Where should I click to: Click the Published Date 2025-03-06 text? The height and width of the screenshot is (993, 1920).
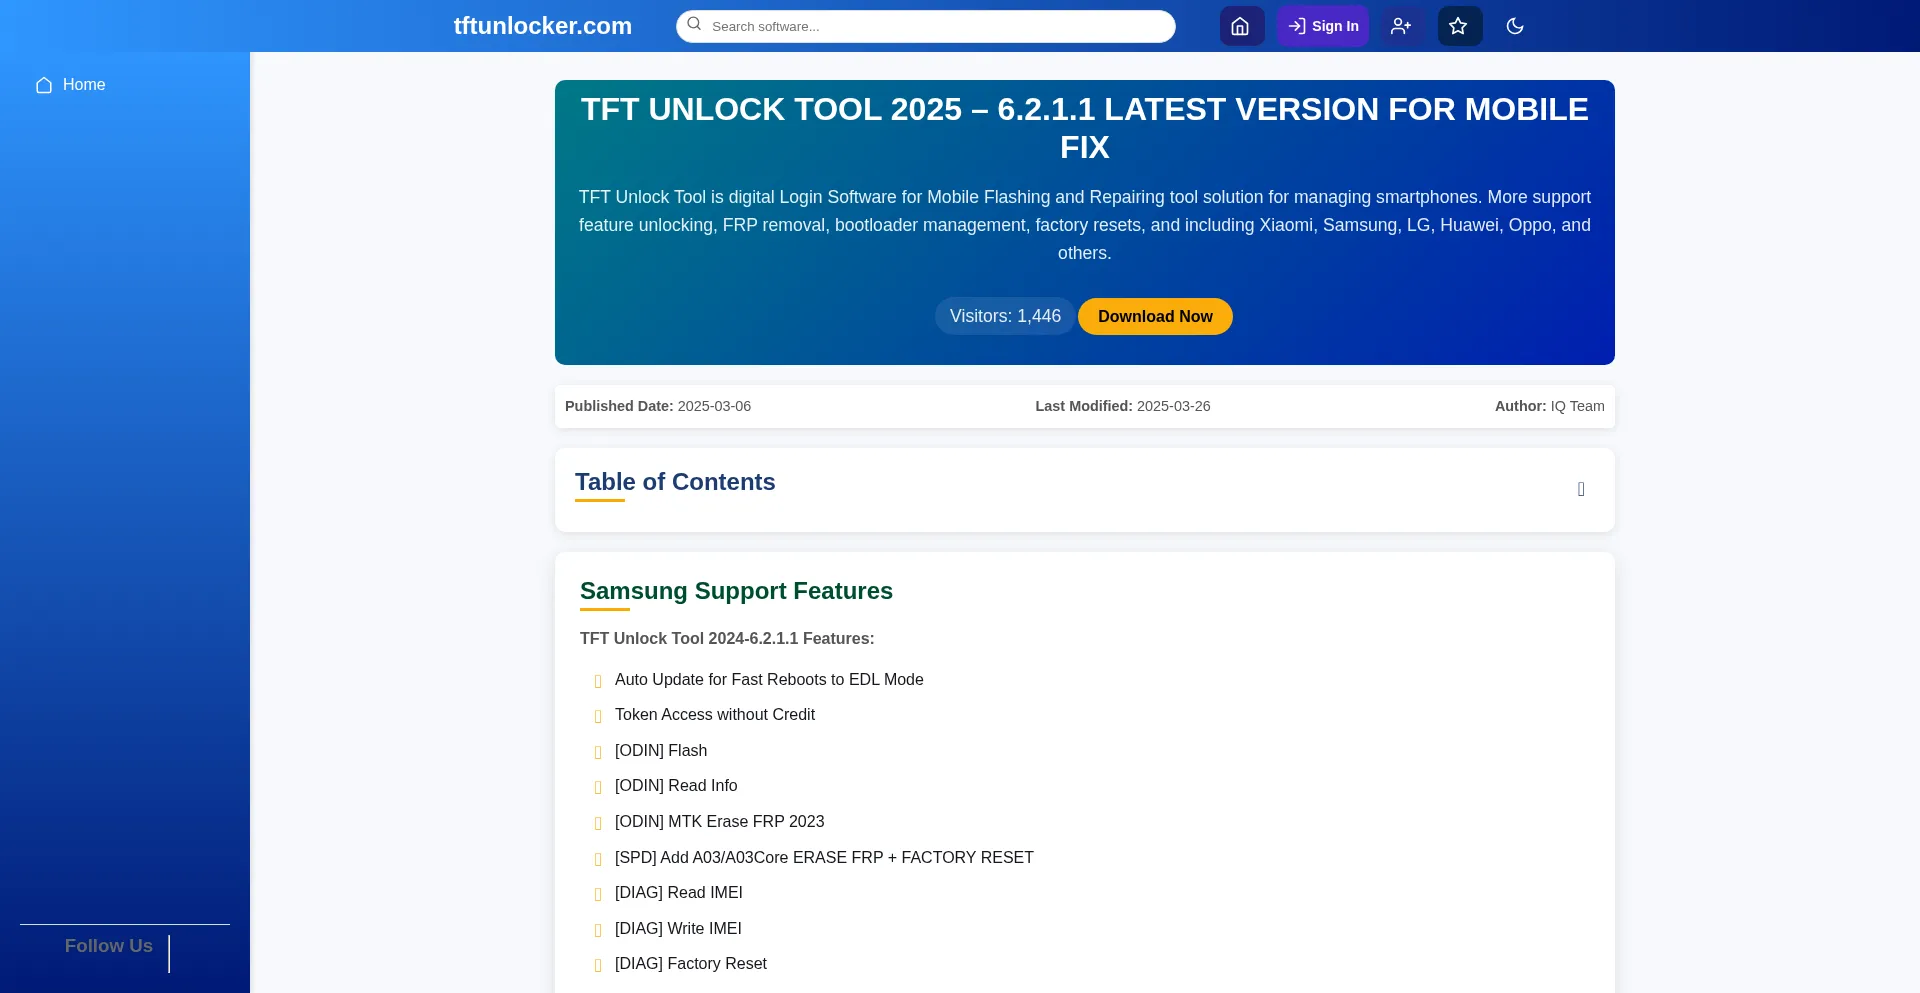(x=658, y=406)
